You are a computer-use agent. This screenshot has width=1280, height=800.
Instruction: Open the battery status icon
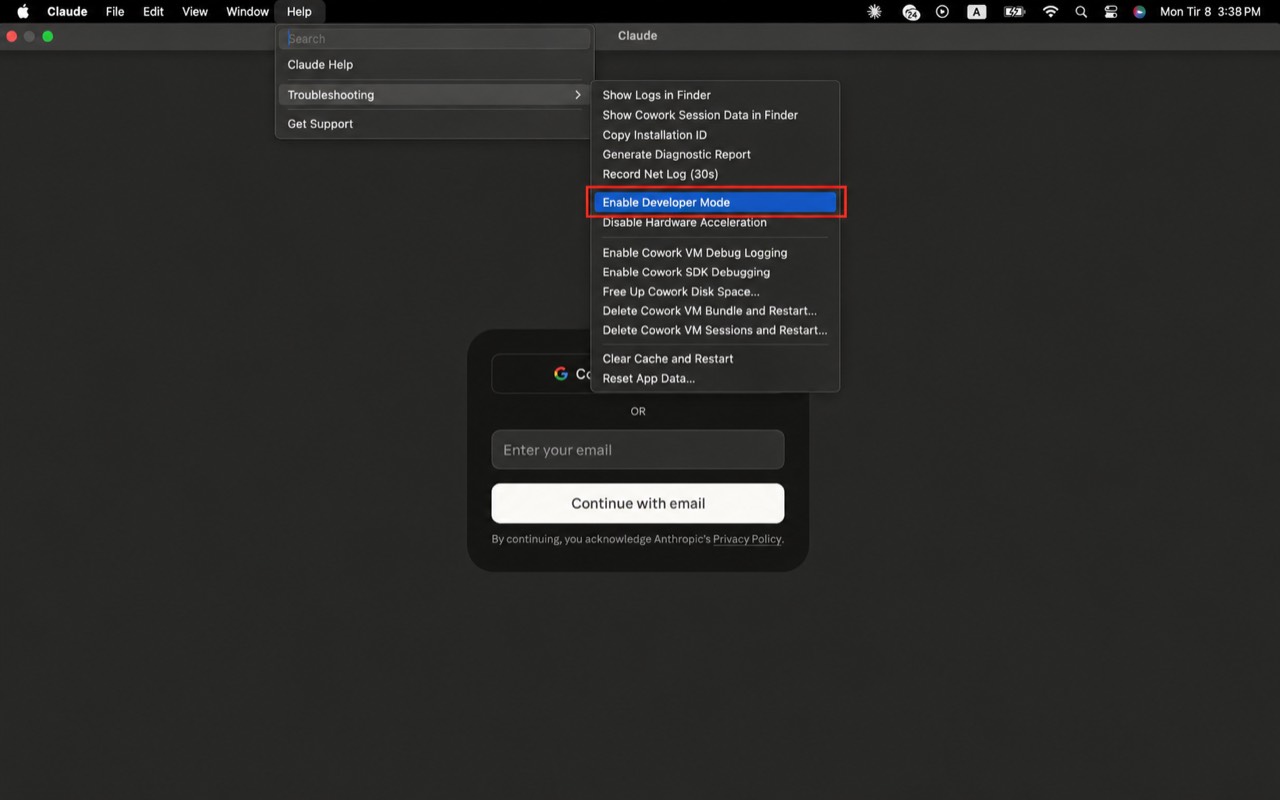[x=1014, y=12]
